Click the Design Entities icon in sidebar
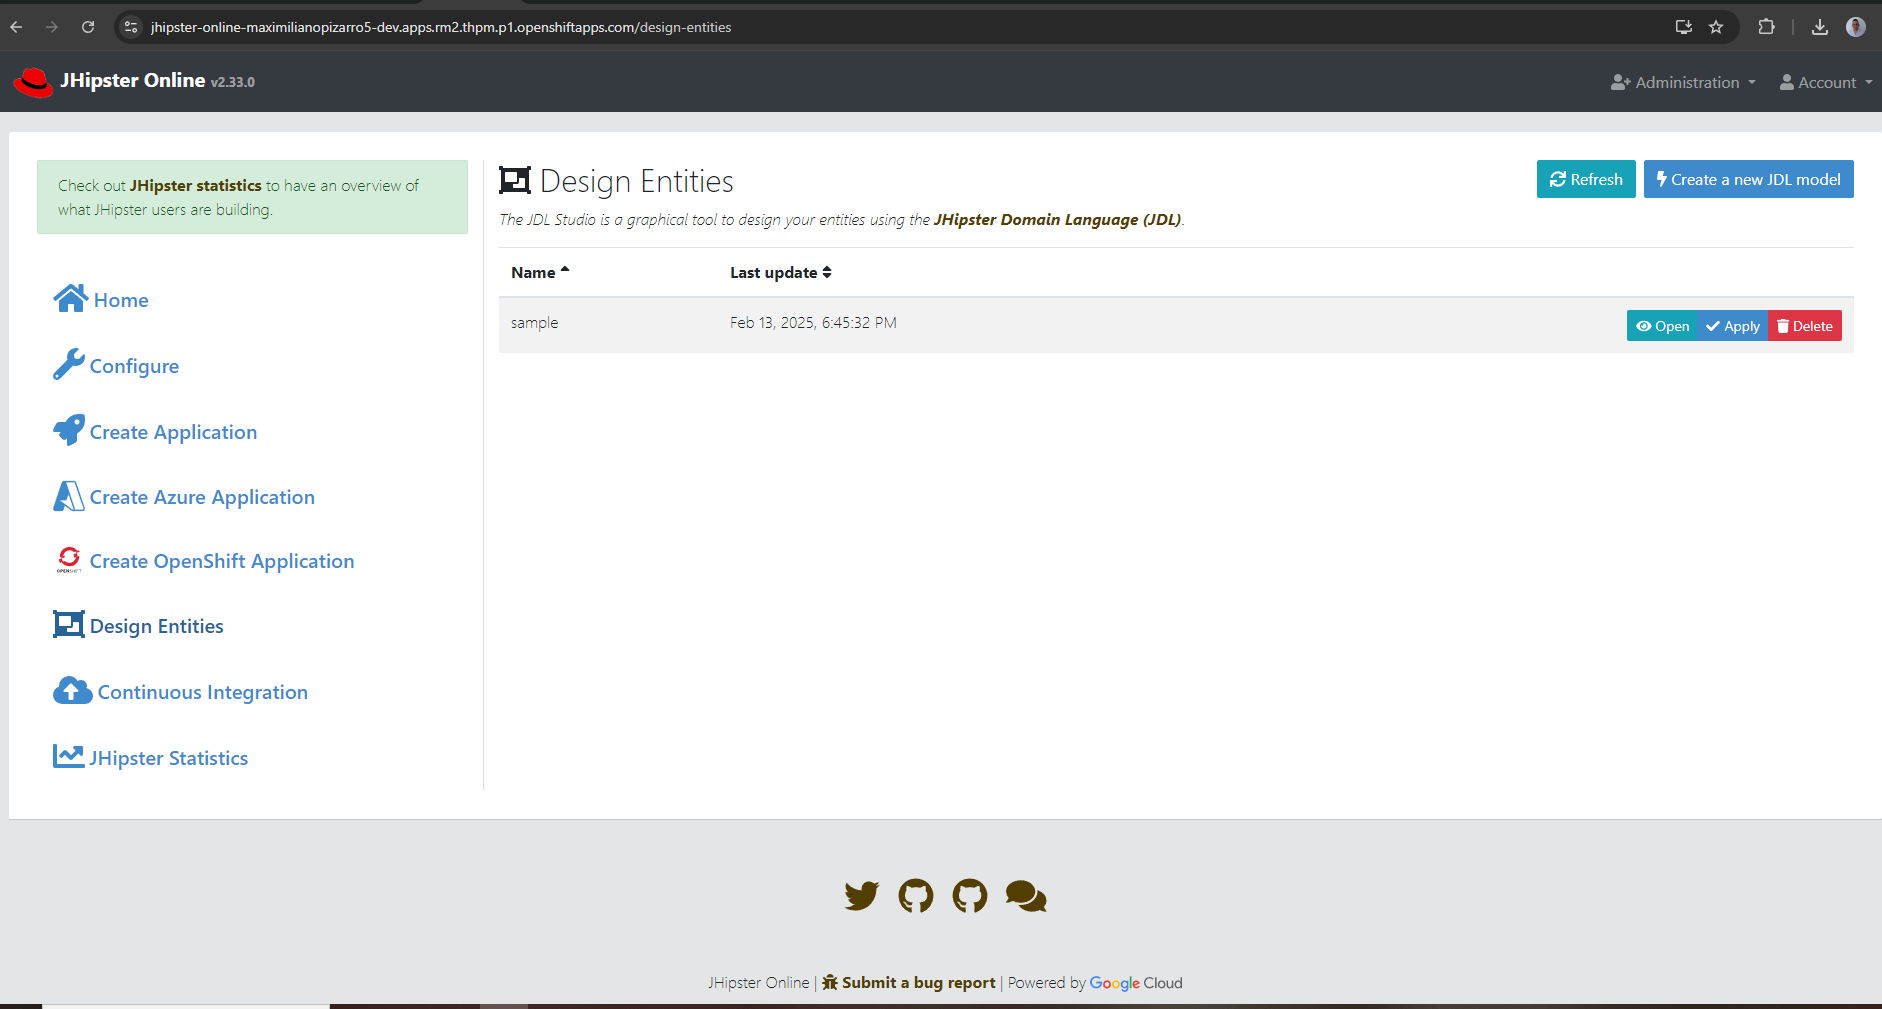 click(69, 624)
